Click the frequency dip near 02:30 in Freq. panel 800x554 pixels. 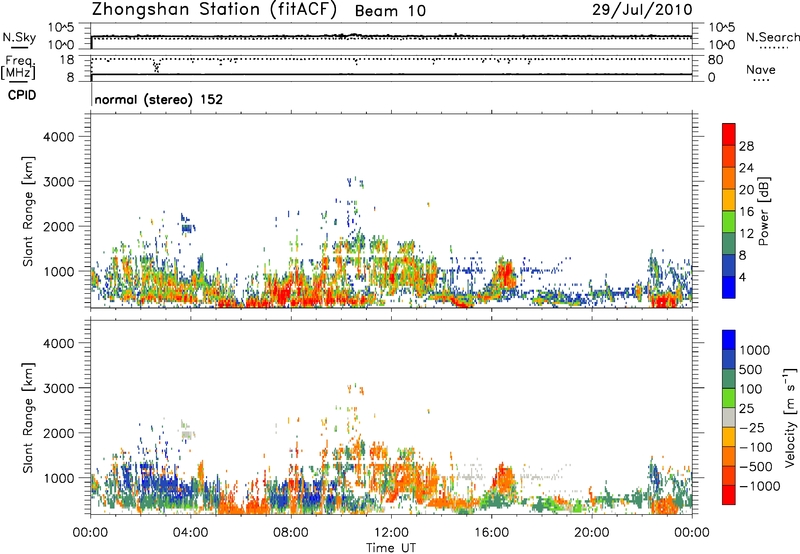click(156, 66)
